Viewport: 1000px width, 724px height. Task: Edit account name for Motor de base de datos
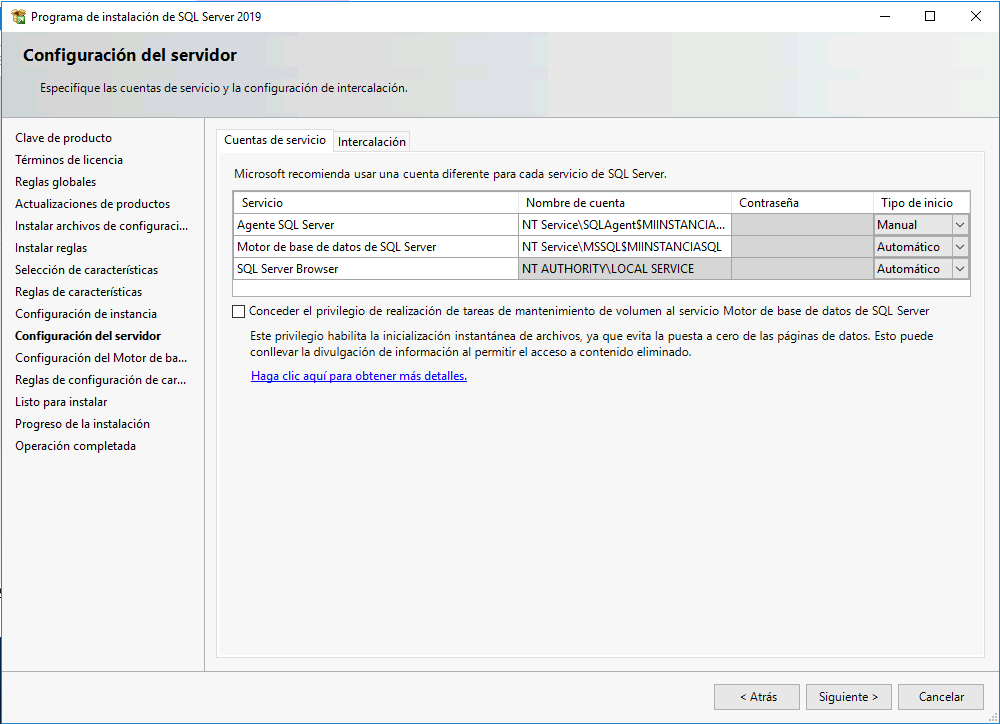624,247
